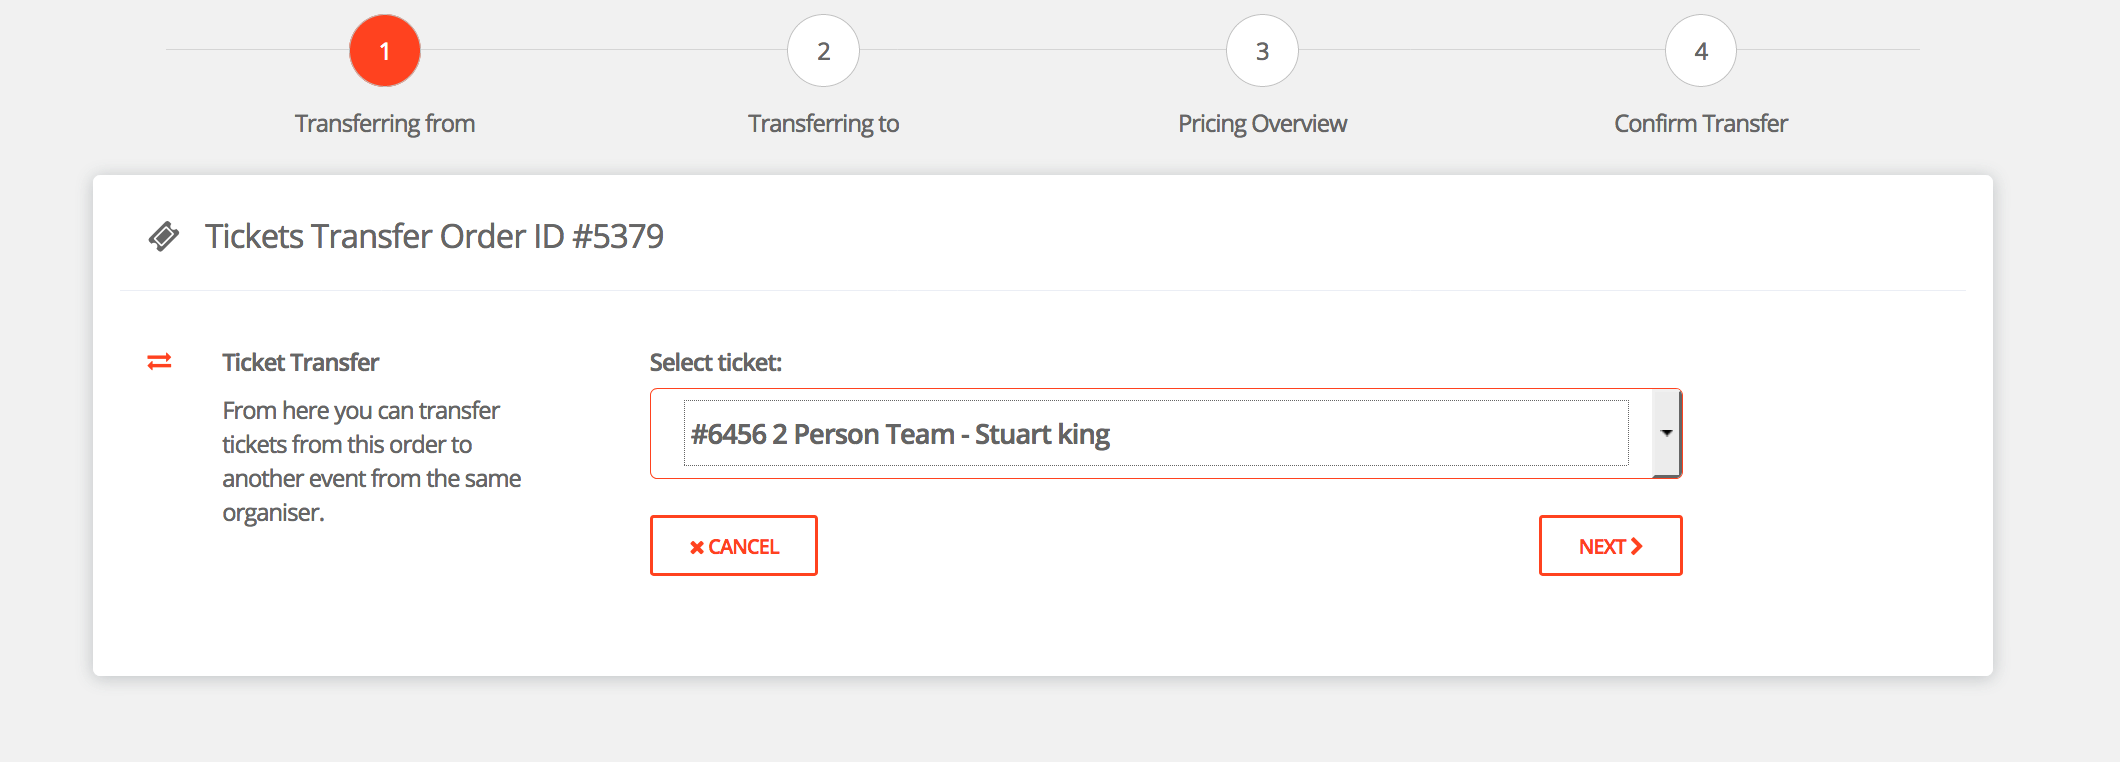Screen dimensions: 2120x762
Task: Click the 'Ticket Transfer' section heading
Action: [x=301, y=363]
